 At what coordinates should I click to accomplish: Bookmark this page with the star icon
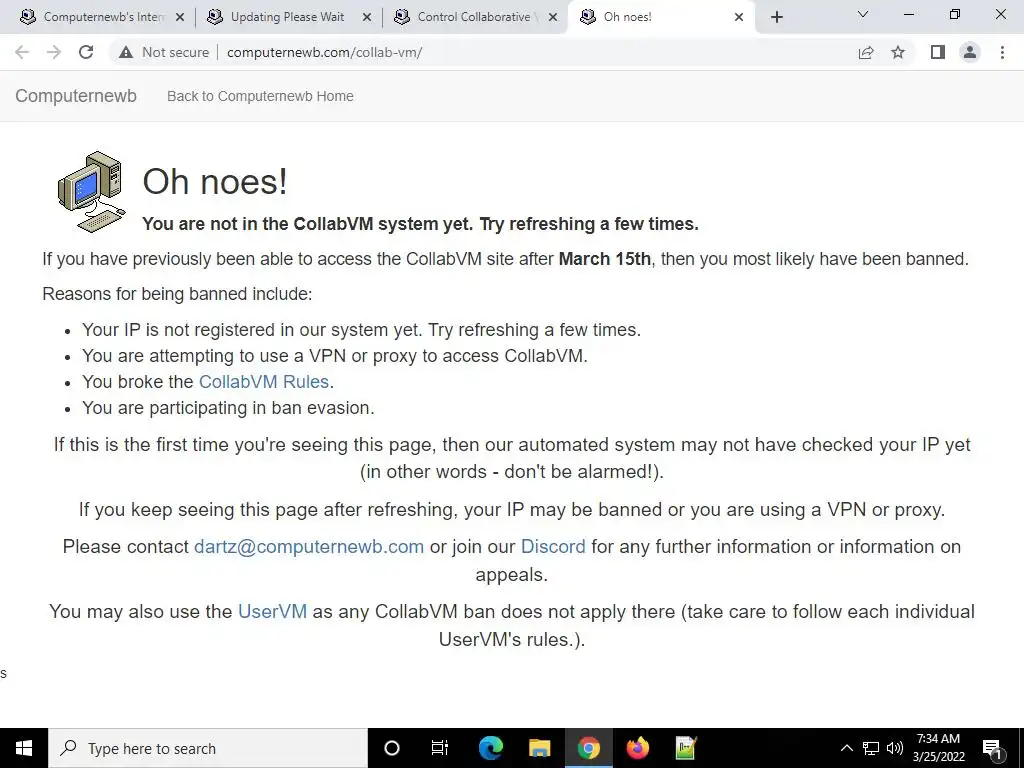coord(898,52)
